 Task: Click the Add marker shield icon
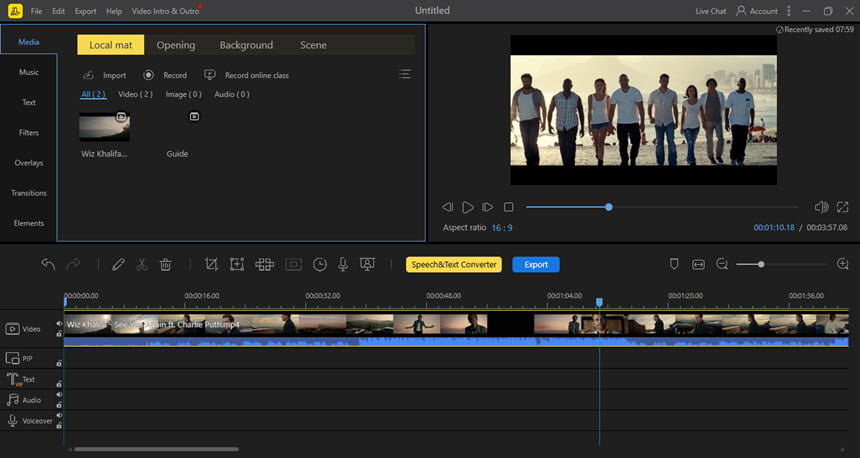[674, 264]
